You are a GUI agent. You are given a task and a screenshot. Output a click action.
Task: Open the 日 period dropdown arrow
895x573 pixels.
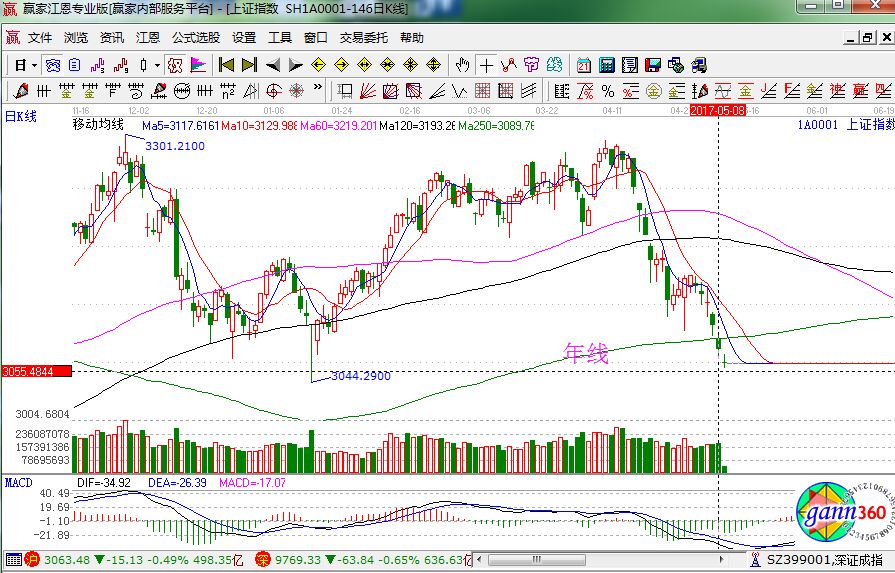point(33,65)
